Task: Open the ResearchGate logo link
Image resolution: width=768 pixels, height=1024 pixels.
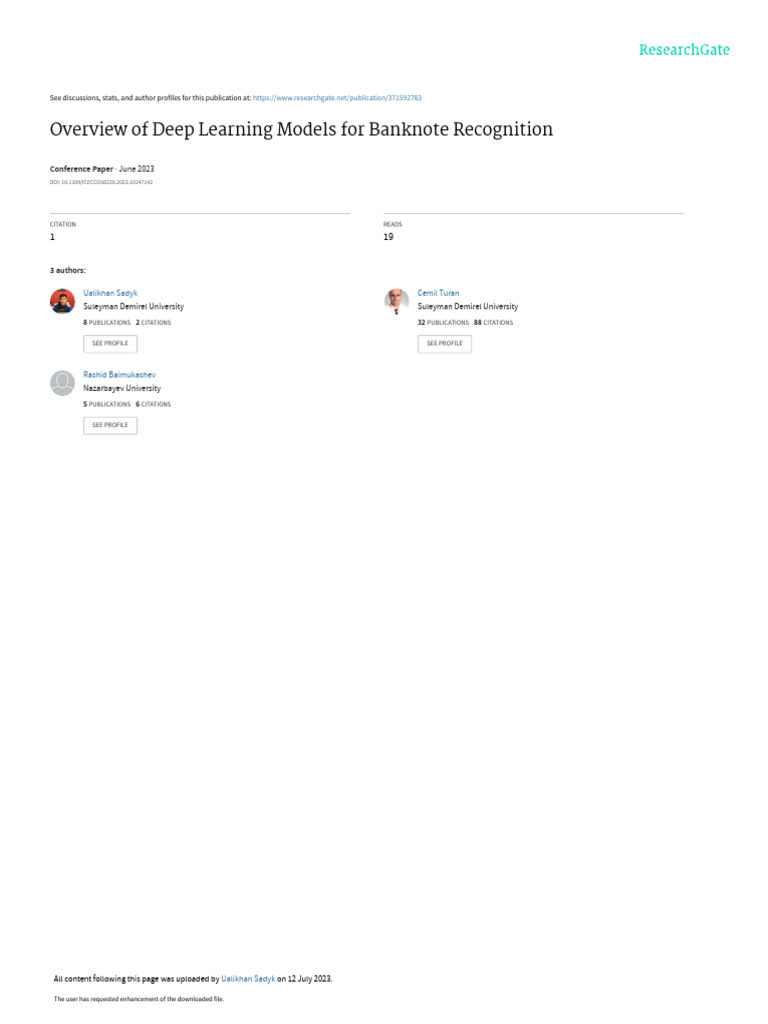Action: point(684,50)
